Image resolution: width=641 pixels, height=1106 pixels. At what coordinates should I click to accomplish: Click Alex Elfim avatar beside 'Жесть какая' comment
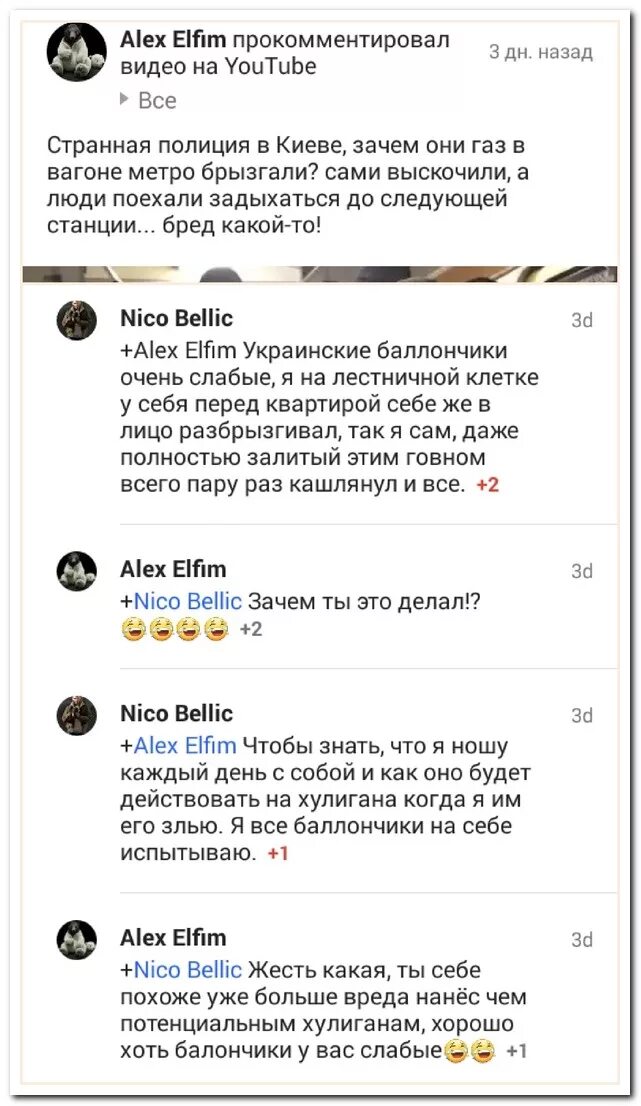coord(76,940)
